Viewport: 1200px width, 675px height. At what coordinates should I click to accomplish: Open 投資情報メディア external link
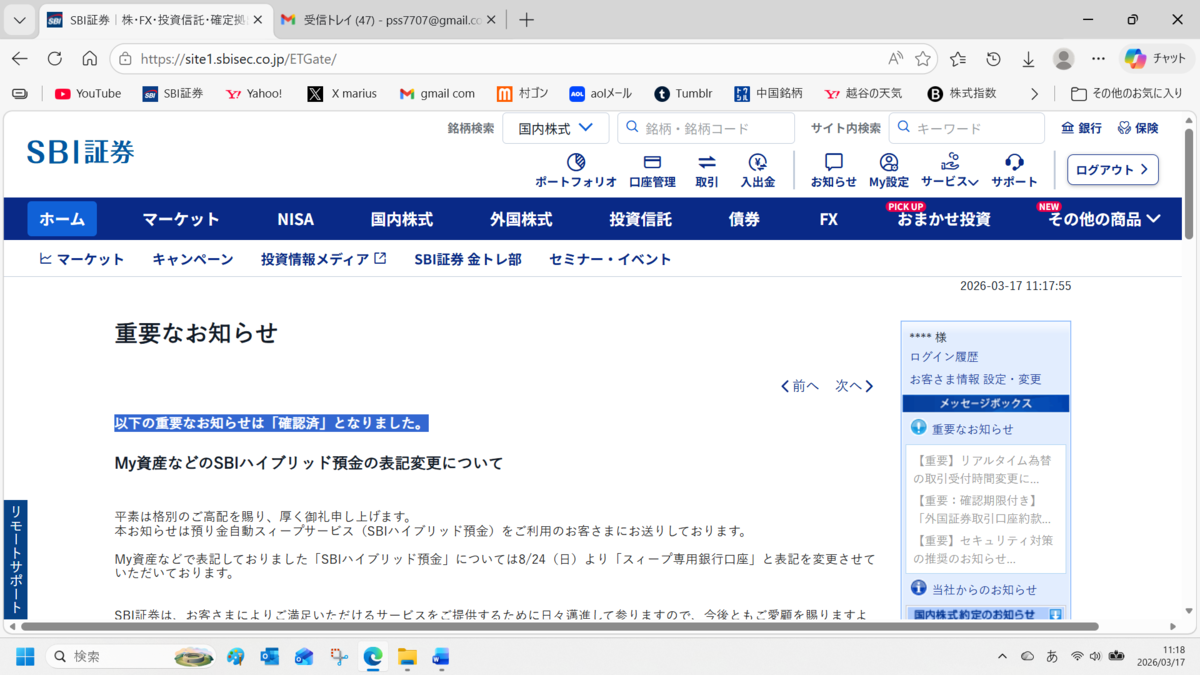point(323,259)
